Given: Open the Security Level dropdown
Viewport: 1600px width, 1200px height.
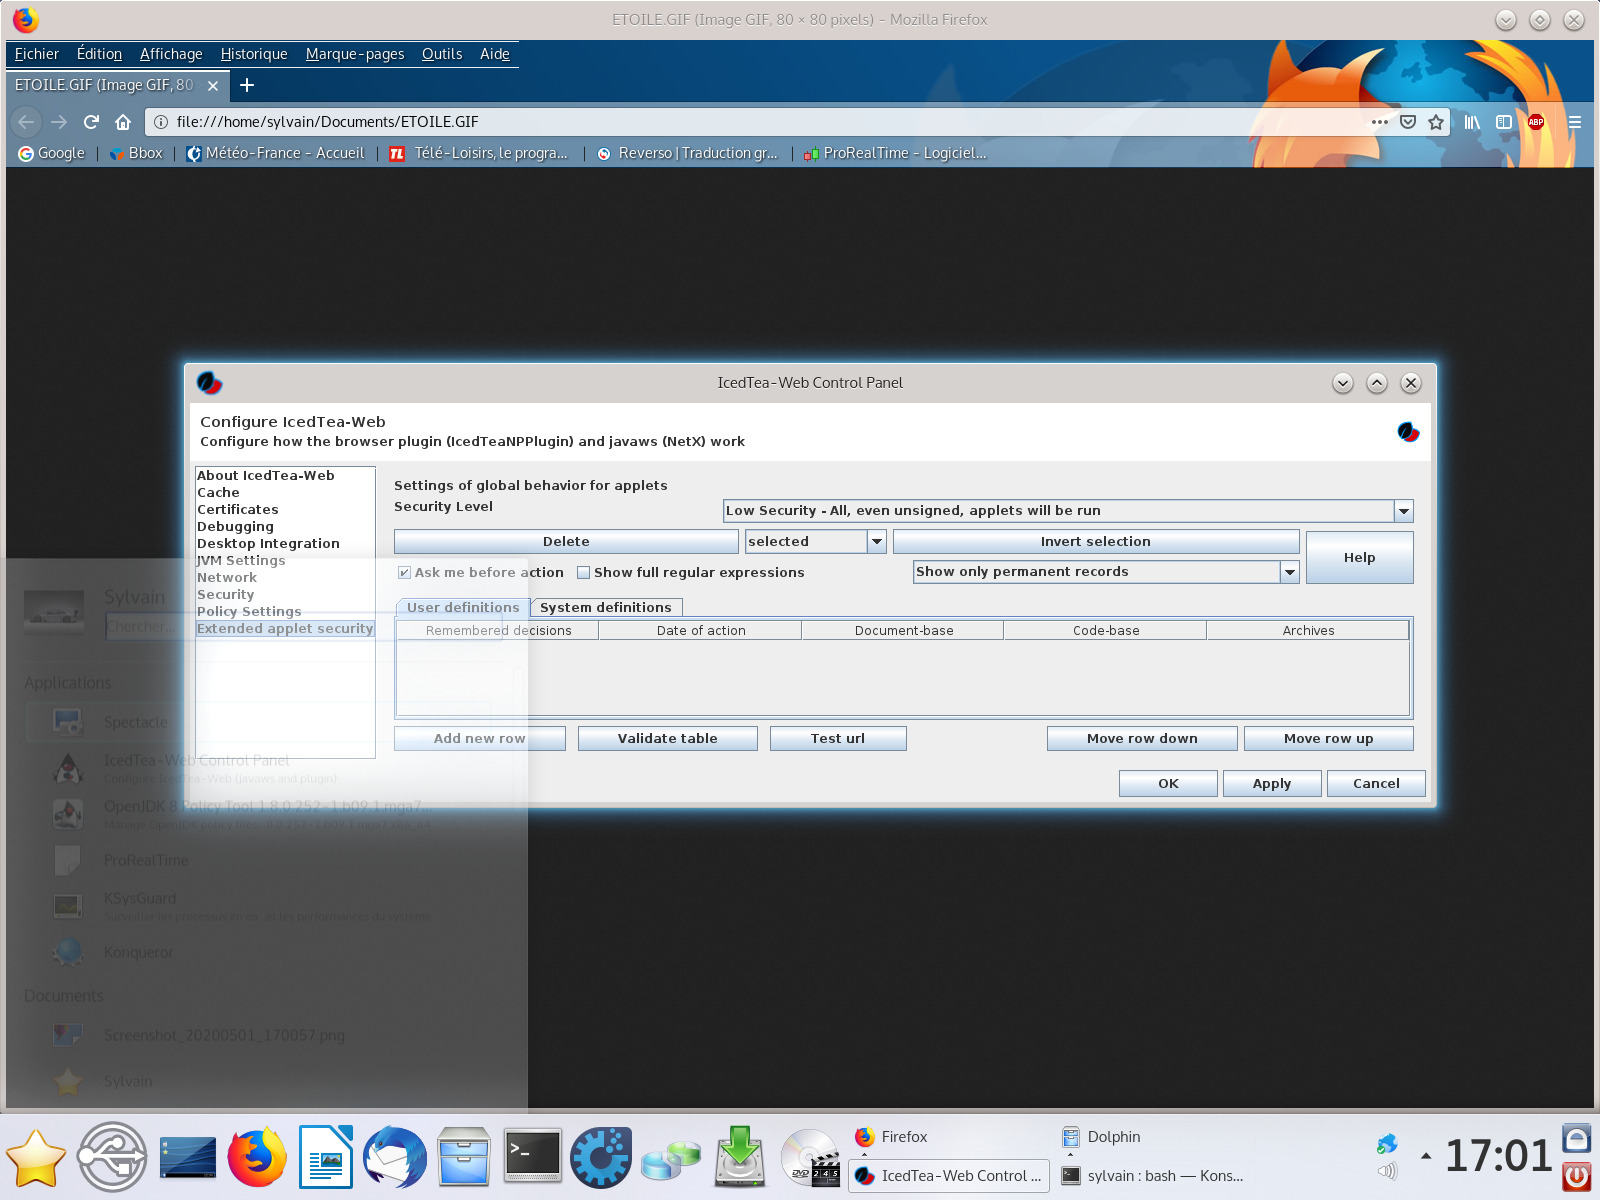Looking at the screenshot, I should 1404,511.
